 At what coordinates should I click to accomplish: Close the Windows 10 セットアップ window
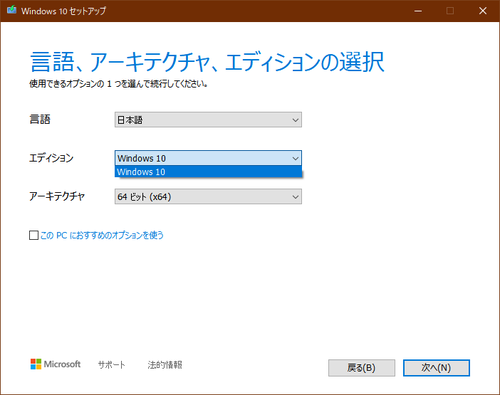click(x=483, y=11)
